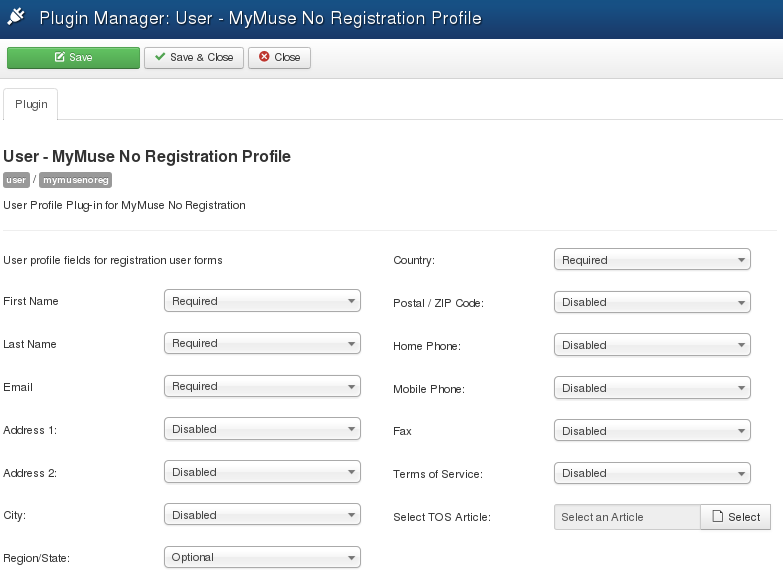Image resolution: width=783 pixels, height=578 pixels.
Task: Expand the Email field dropdown
Action: (x=262, y=387)
